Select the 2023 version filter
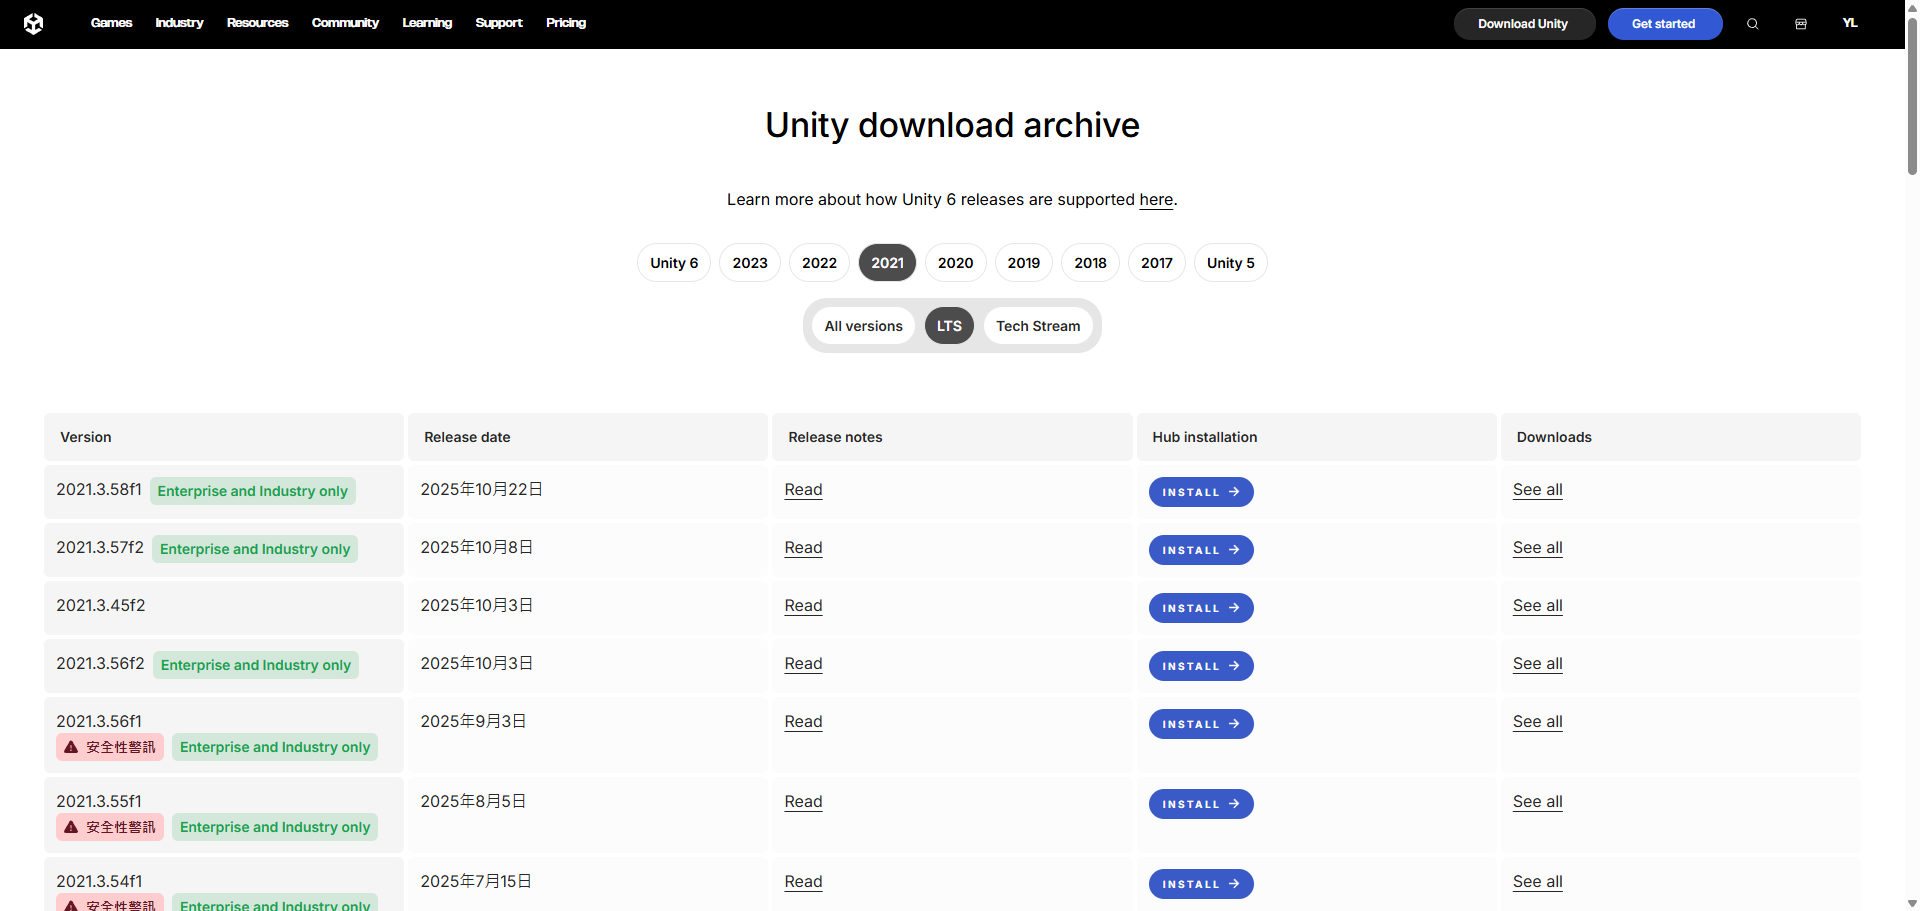This screenshot has height=911, width=1920. 750,263
